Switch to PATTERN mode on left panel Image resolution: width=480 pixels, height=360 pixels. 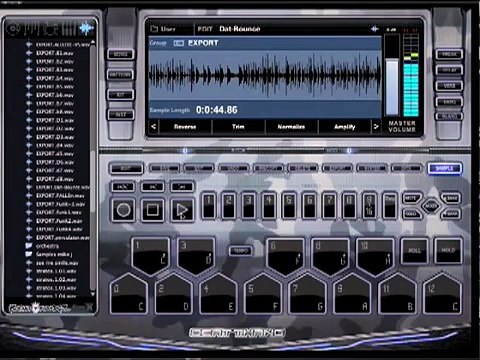(x=120, y=75)
